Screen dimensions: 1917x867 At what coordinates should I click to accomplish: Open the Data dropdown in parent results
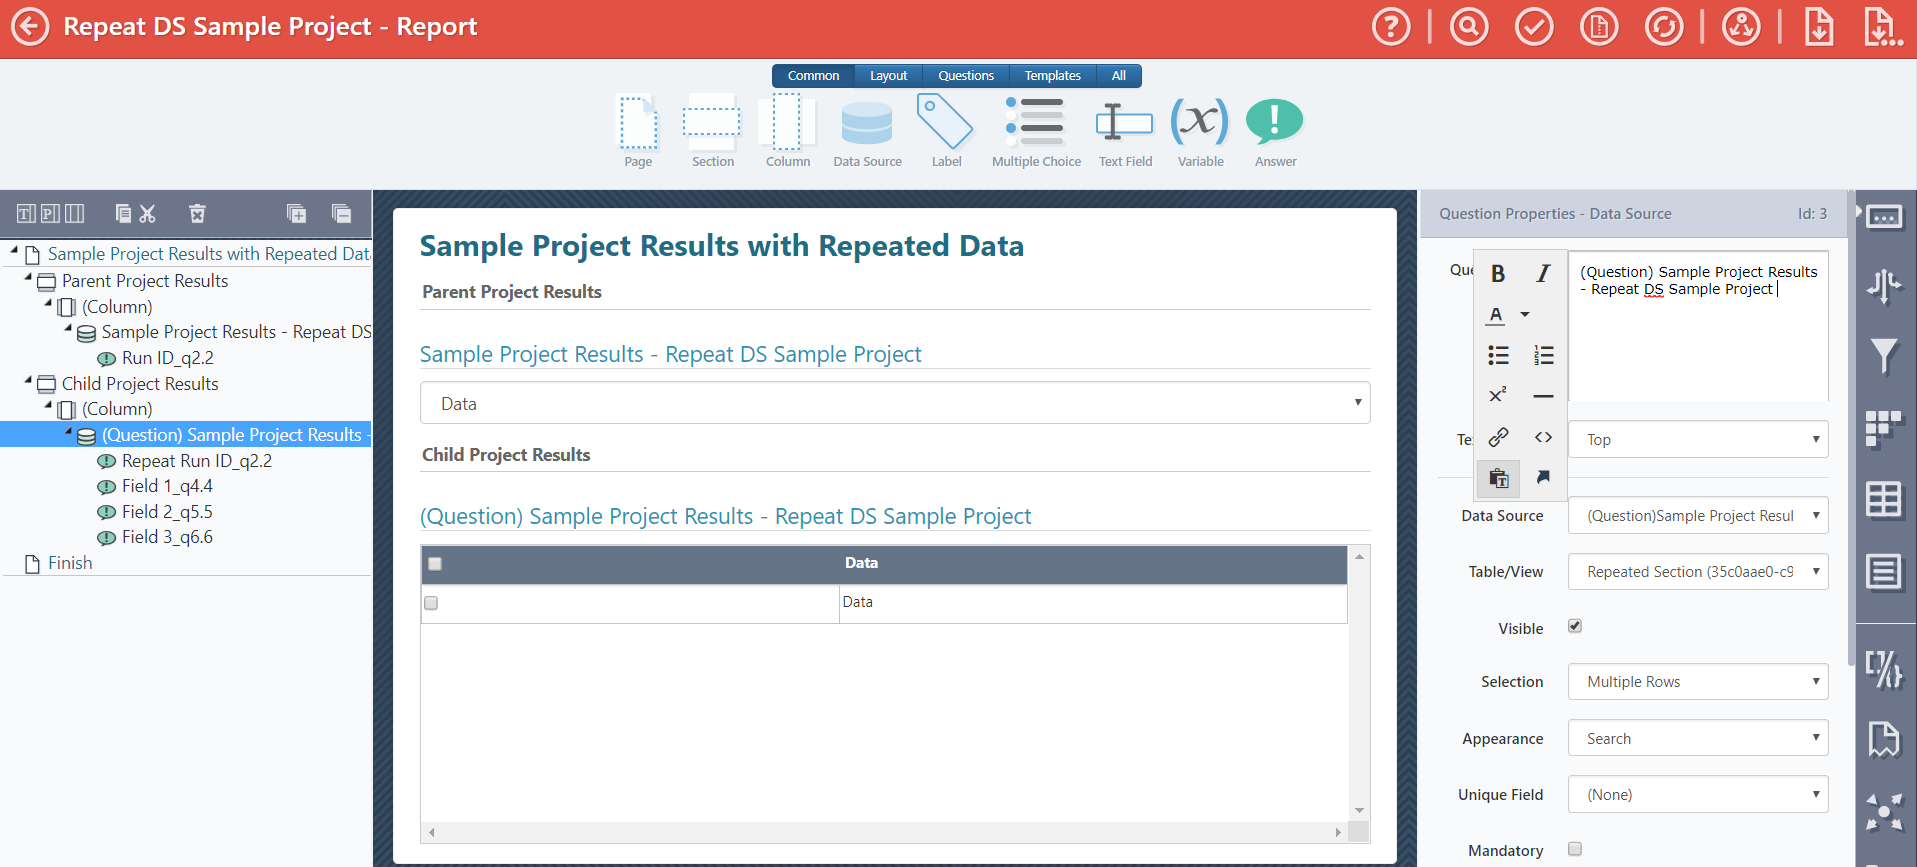pos(895,403)
